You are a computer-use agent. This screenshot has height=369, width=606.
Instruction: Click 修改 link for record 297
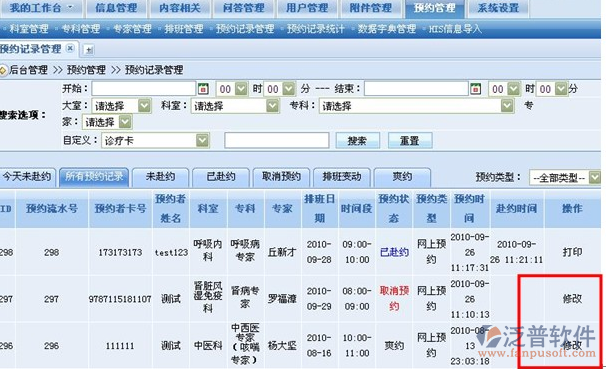tap(572, 299)
